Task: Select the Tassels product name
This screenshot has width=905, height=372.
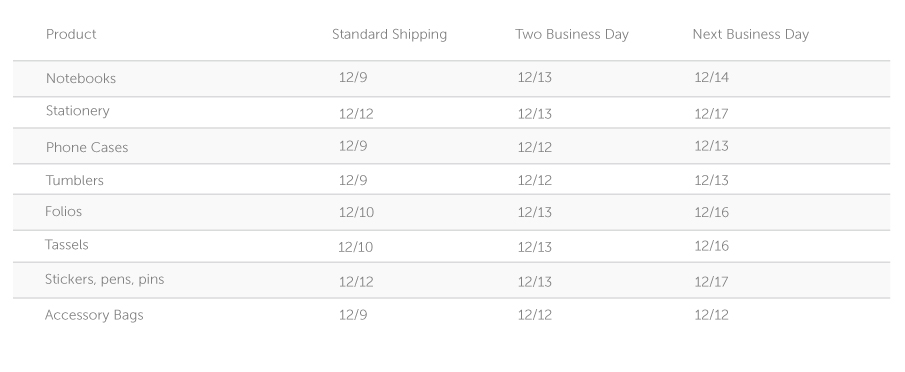Action: click(66, 245)
